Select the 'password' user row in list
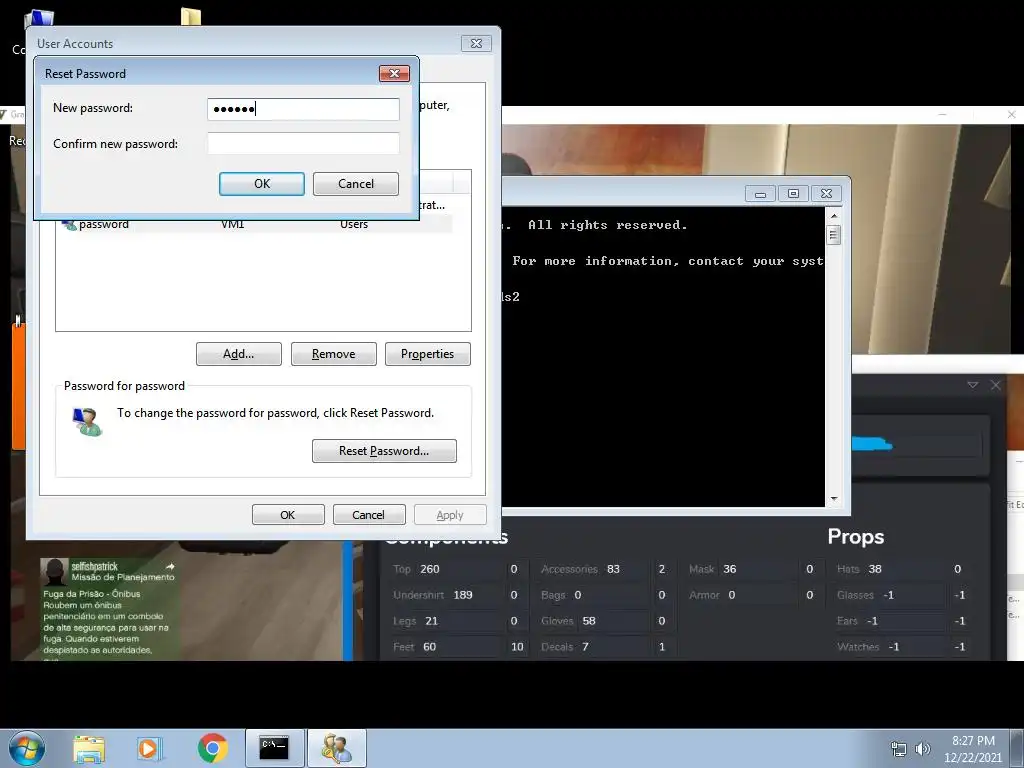Image resolution: width=1024 pixels, height=768 pixels. click(256, 225)
